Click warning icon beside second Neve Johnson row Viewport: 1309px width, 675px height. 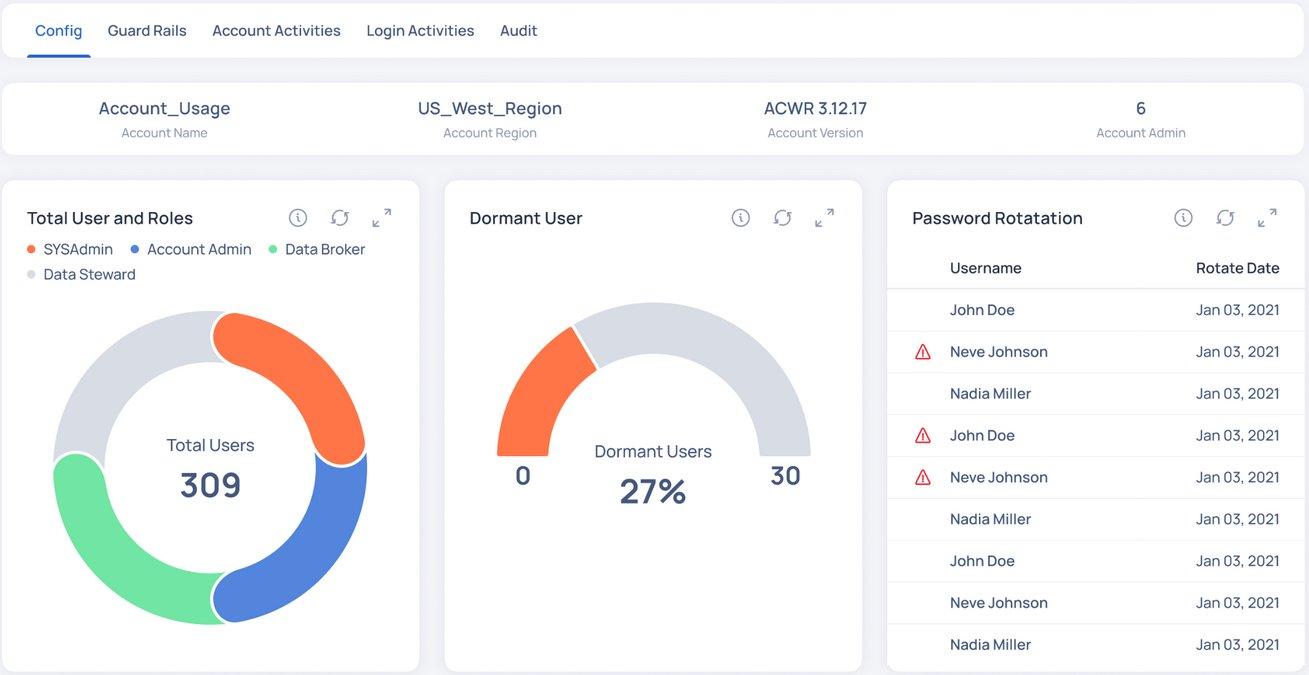pyautogui.click(x=923, y=478)
